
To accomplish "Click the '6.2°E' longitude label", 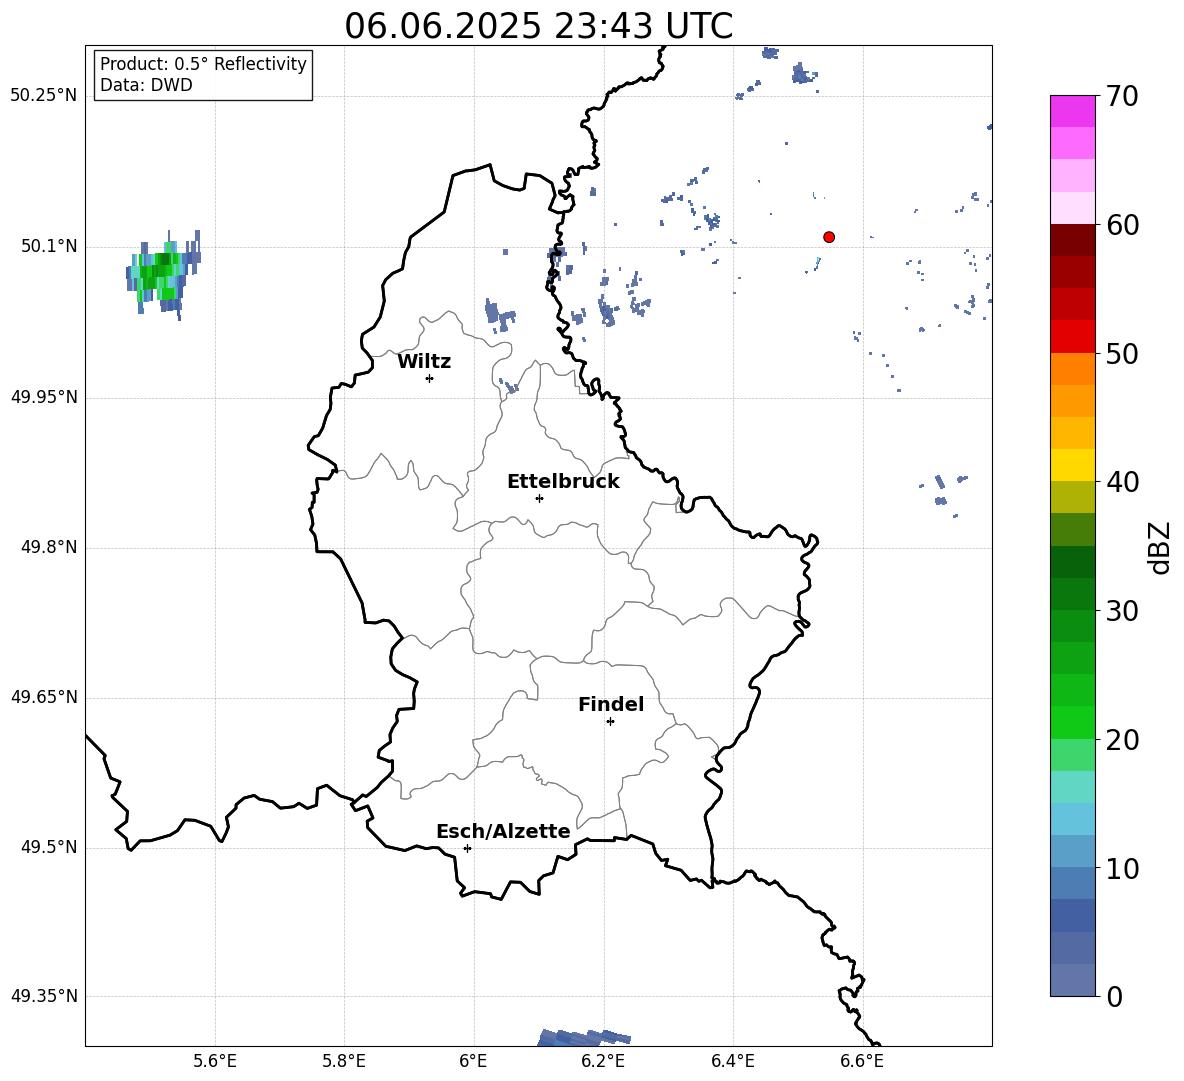I will coord(603,1061).
